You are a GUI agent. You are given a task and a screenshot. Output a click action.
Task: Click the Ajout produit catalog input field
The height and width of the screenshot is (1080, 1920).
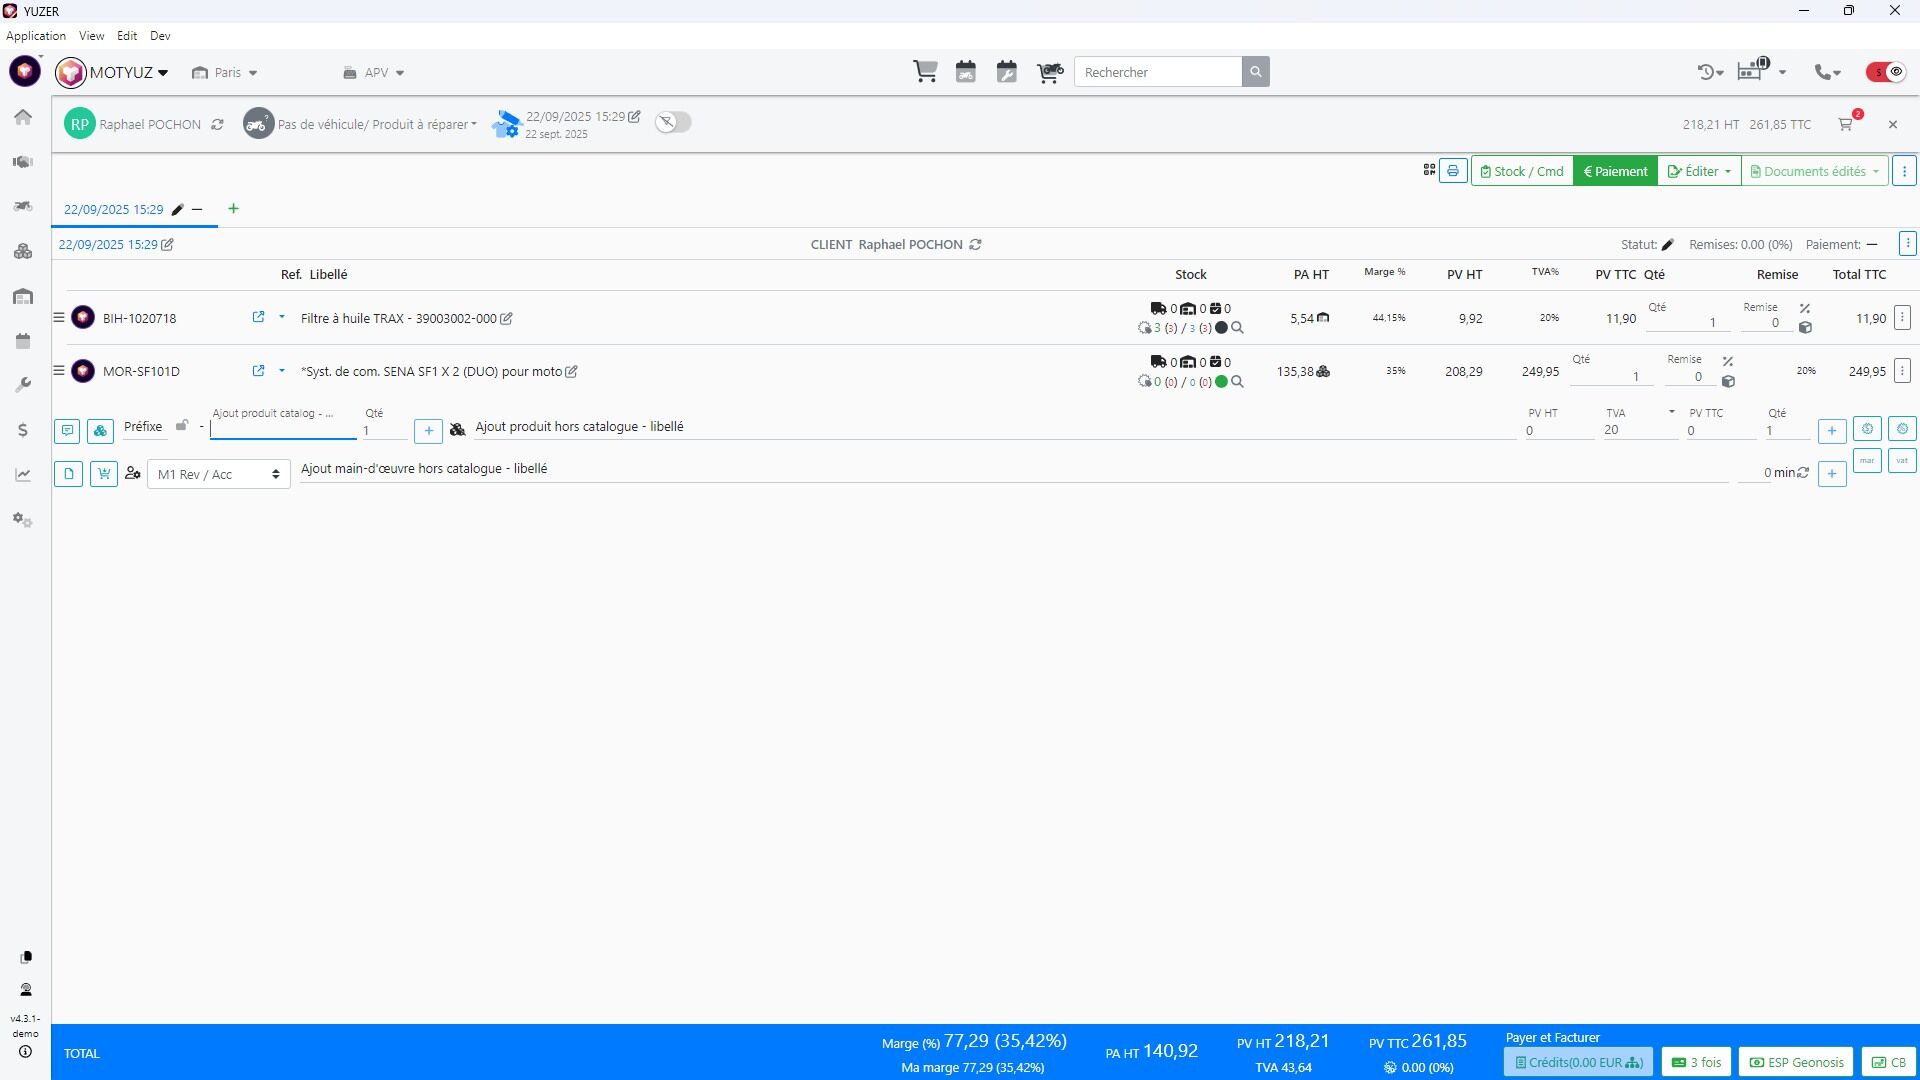[x=283, y=430]
